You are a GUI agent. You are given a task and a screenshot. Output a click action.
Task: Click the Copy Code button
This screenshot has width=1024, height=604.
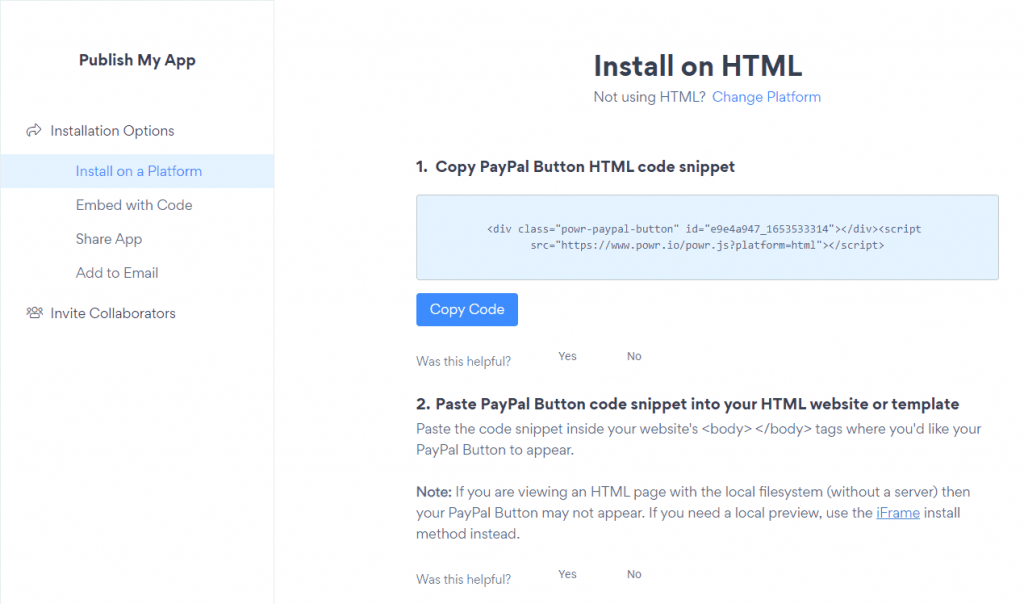coord(467,310)
